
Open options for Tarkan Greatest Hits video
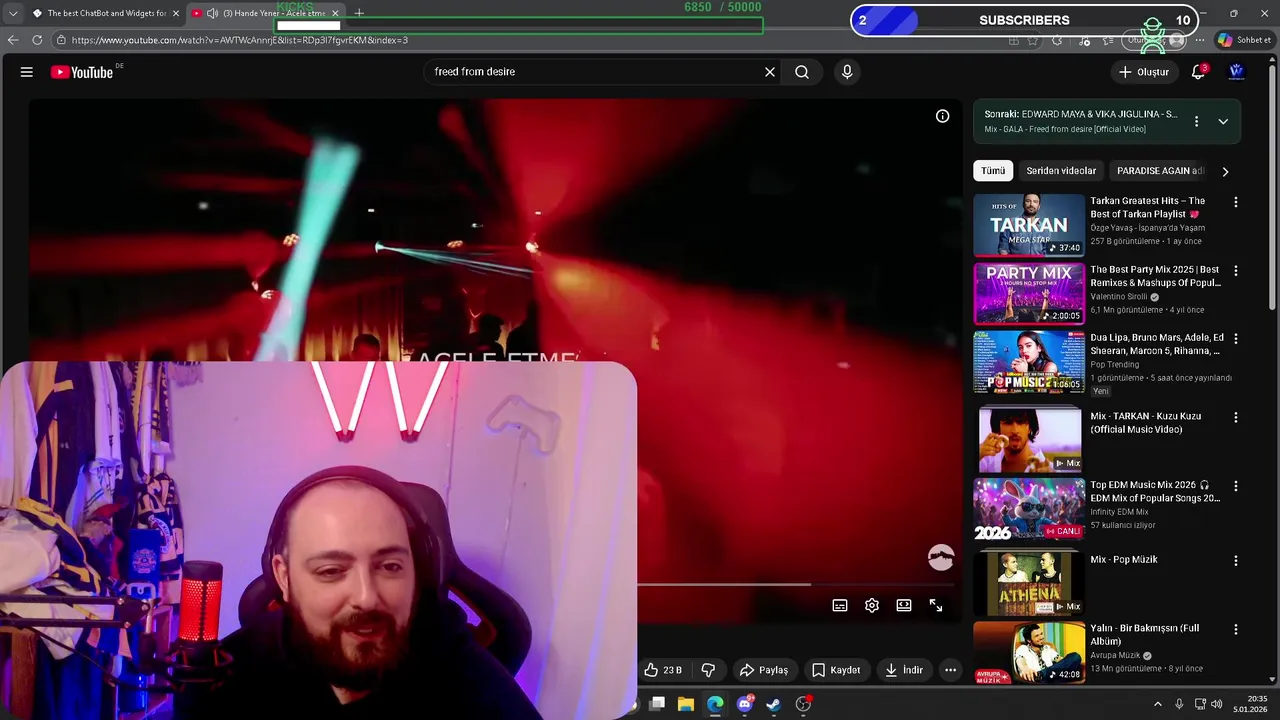pos(1236,202)
